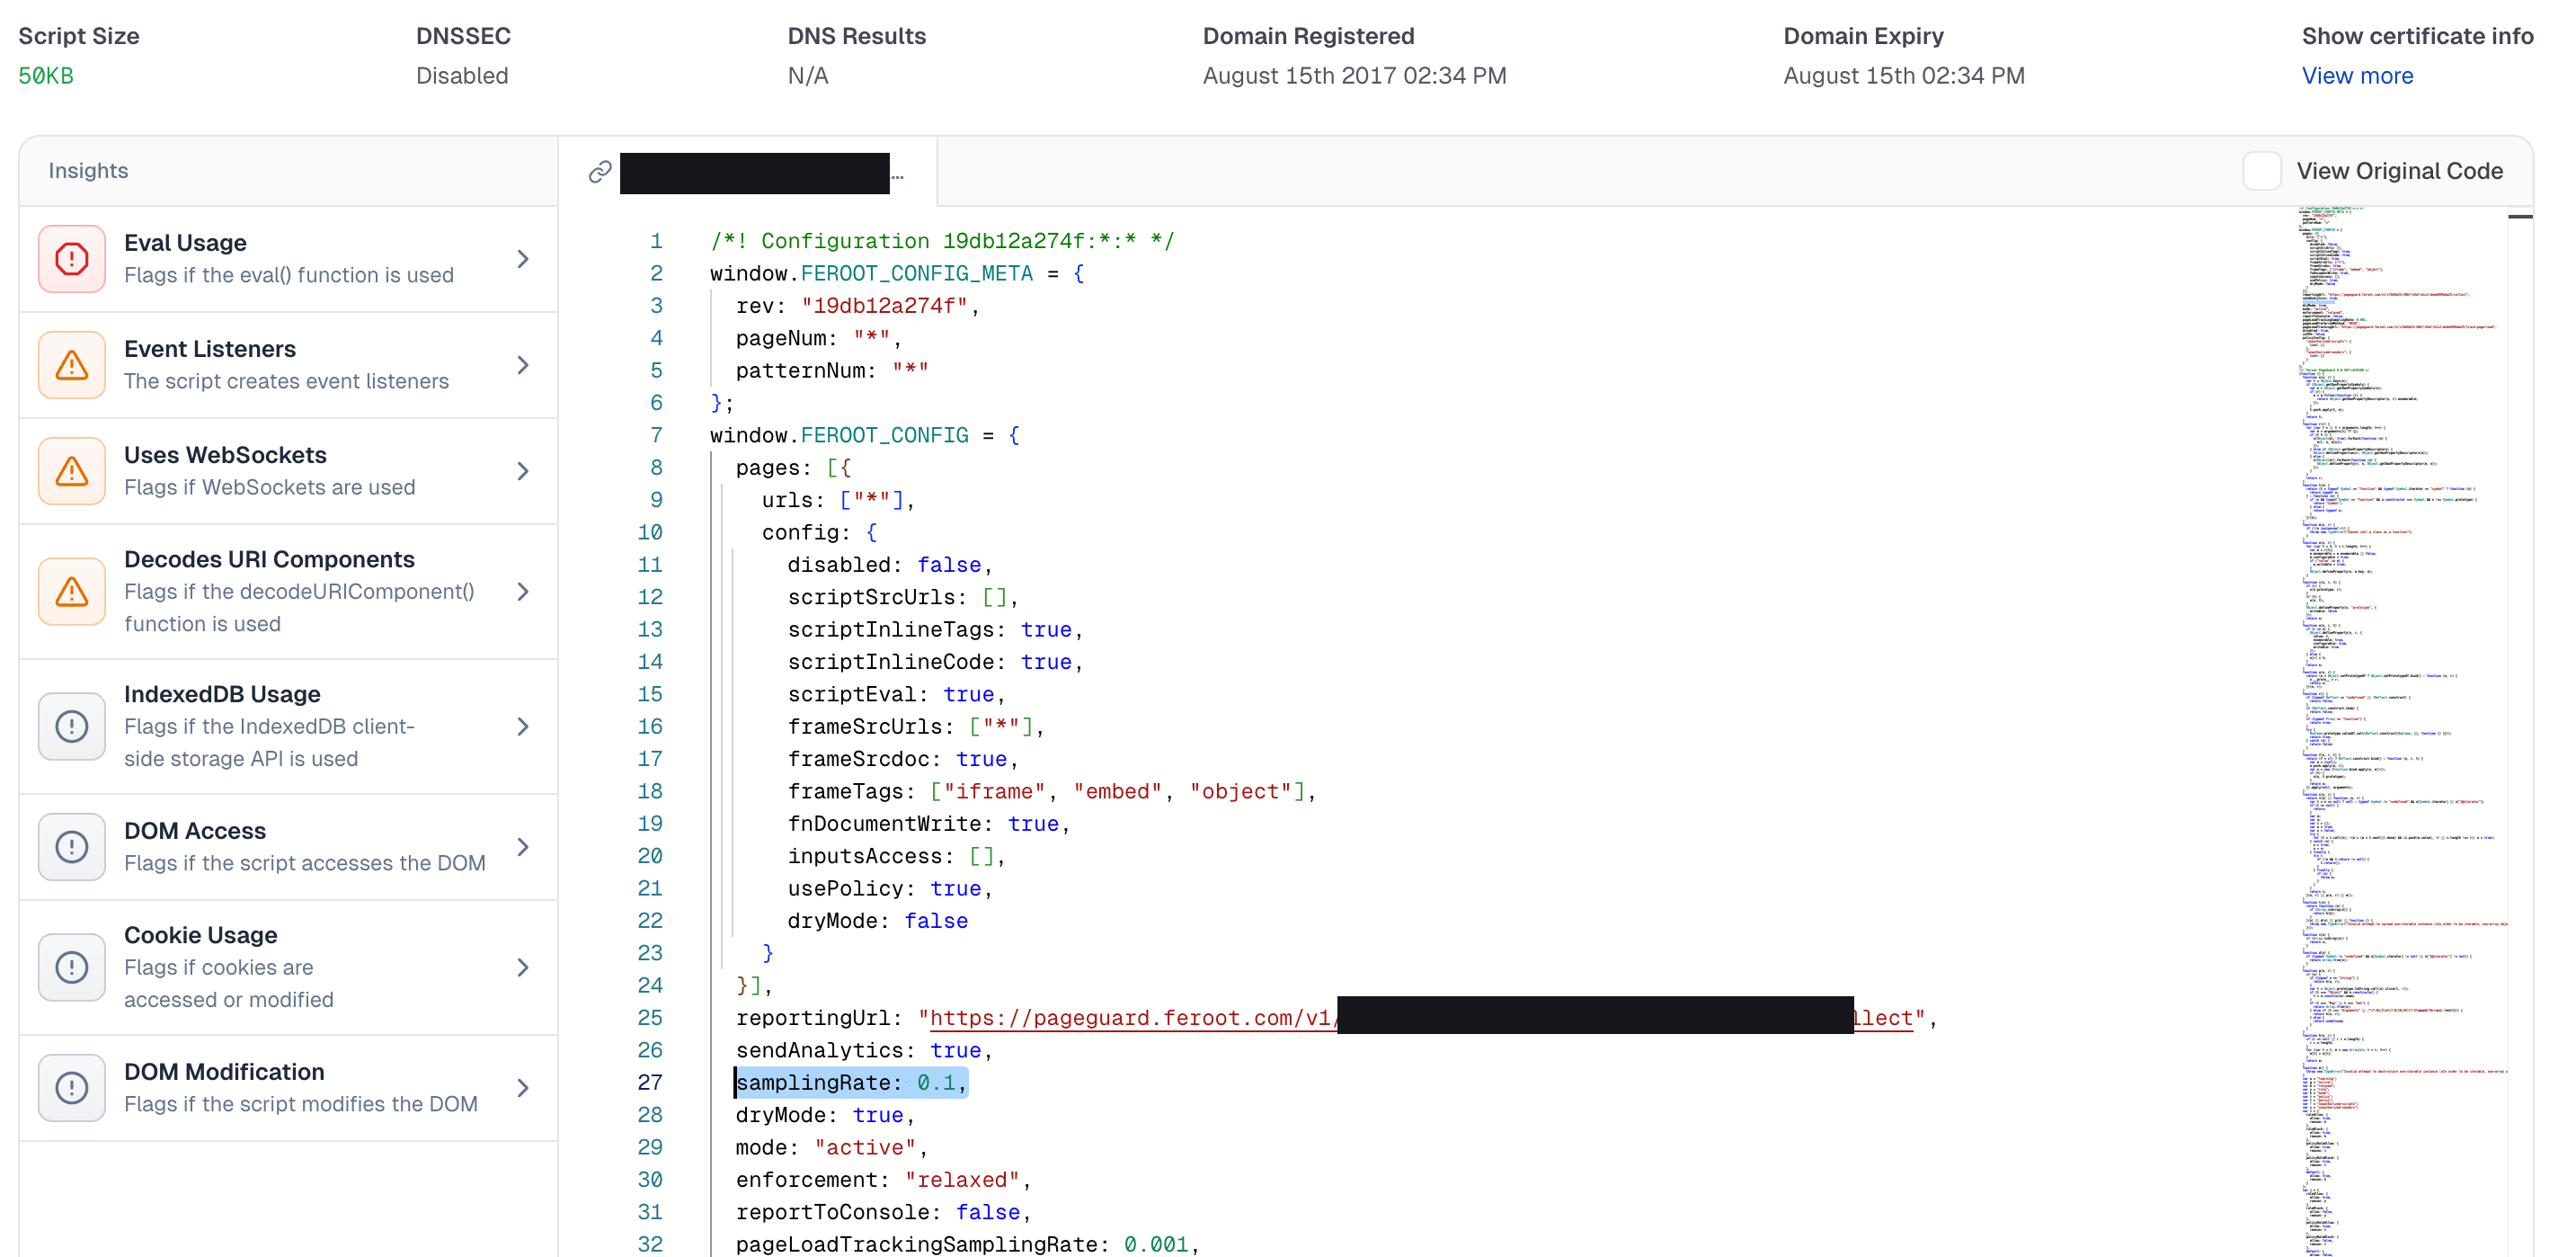Image resolution: width=2576 pixels, height=1257 pixels.
Task: Click the Uses WebSockets warning triangle icon
Action: [x=71, y=471]
